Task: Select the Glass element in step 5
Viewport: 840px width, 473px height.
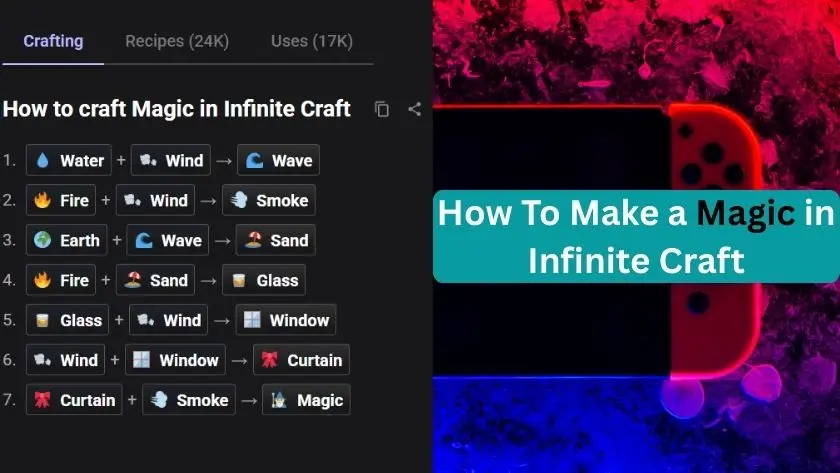Action: tap(68, 320)
